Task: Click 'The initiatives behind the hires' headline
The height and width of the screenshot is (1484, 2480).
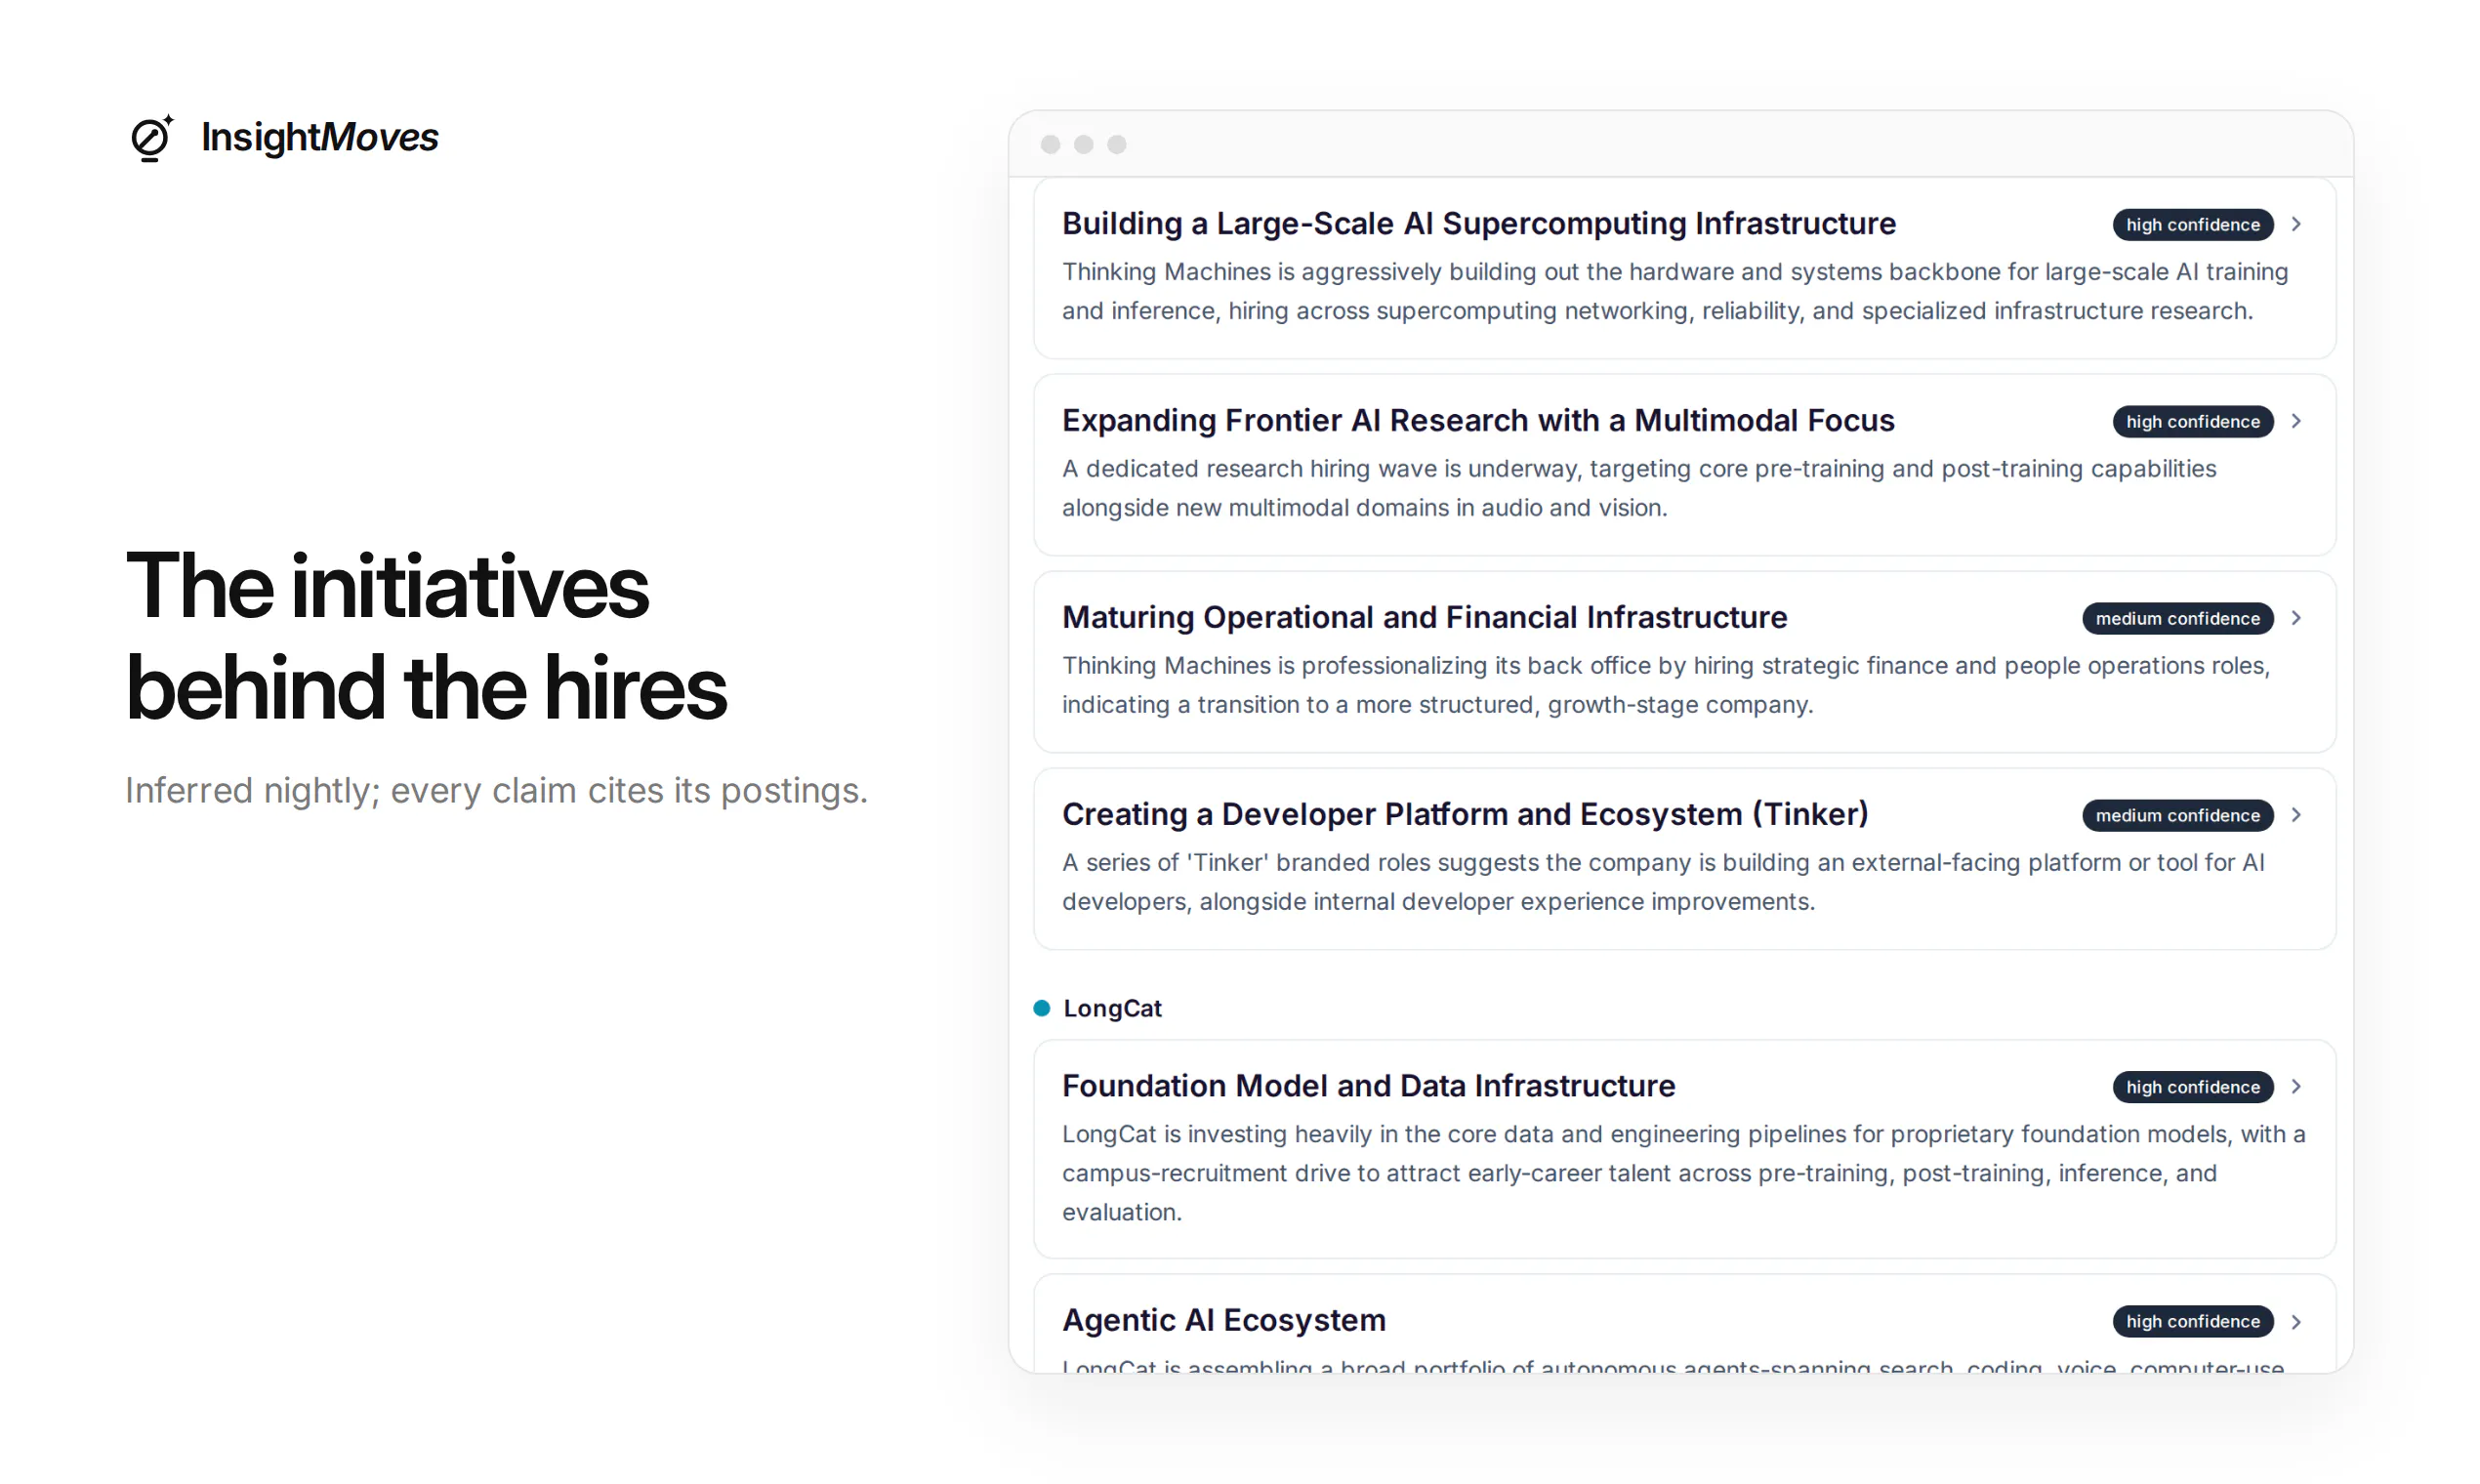Action: click(426, 637)
